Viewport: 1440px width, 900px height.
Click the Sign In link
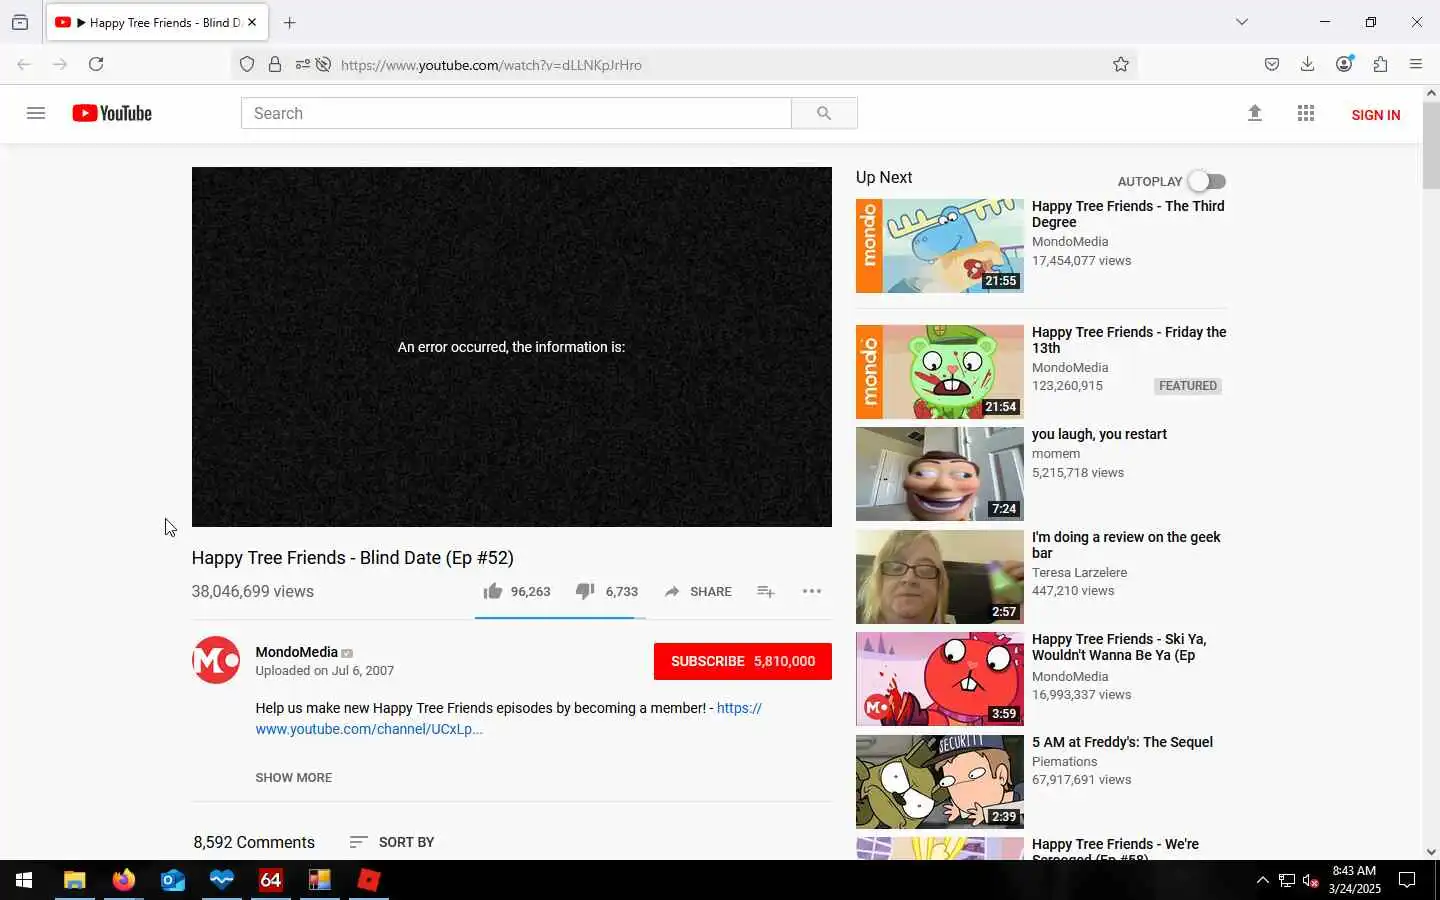[1376, 115]
